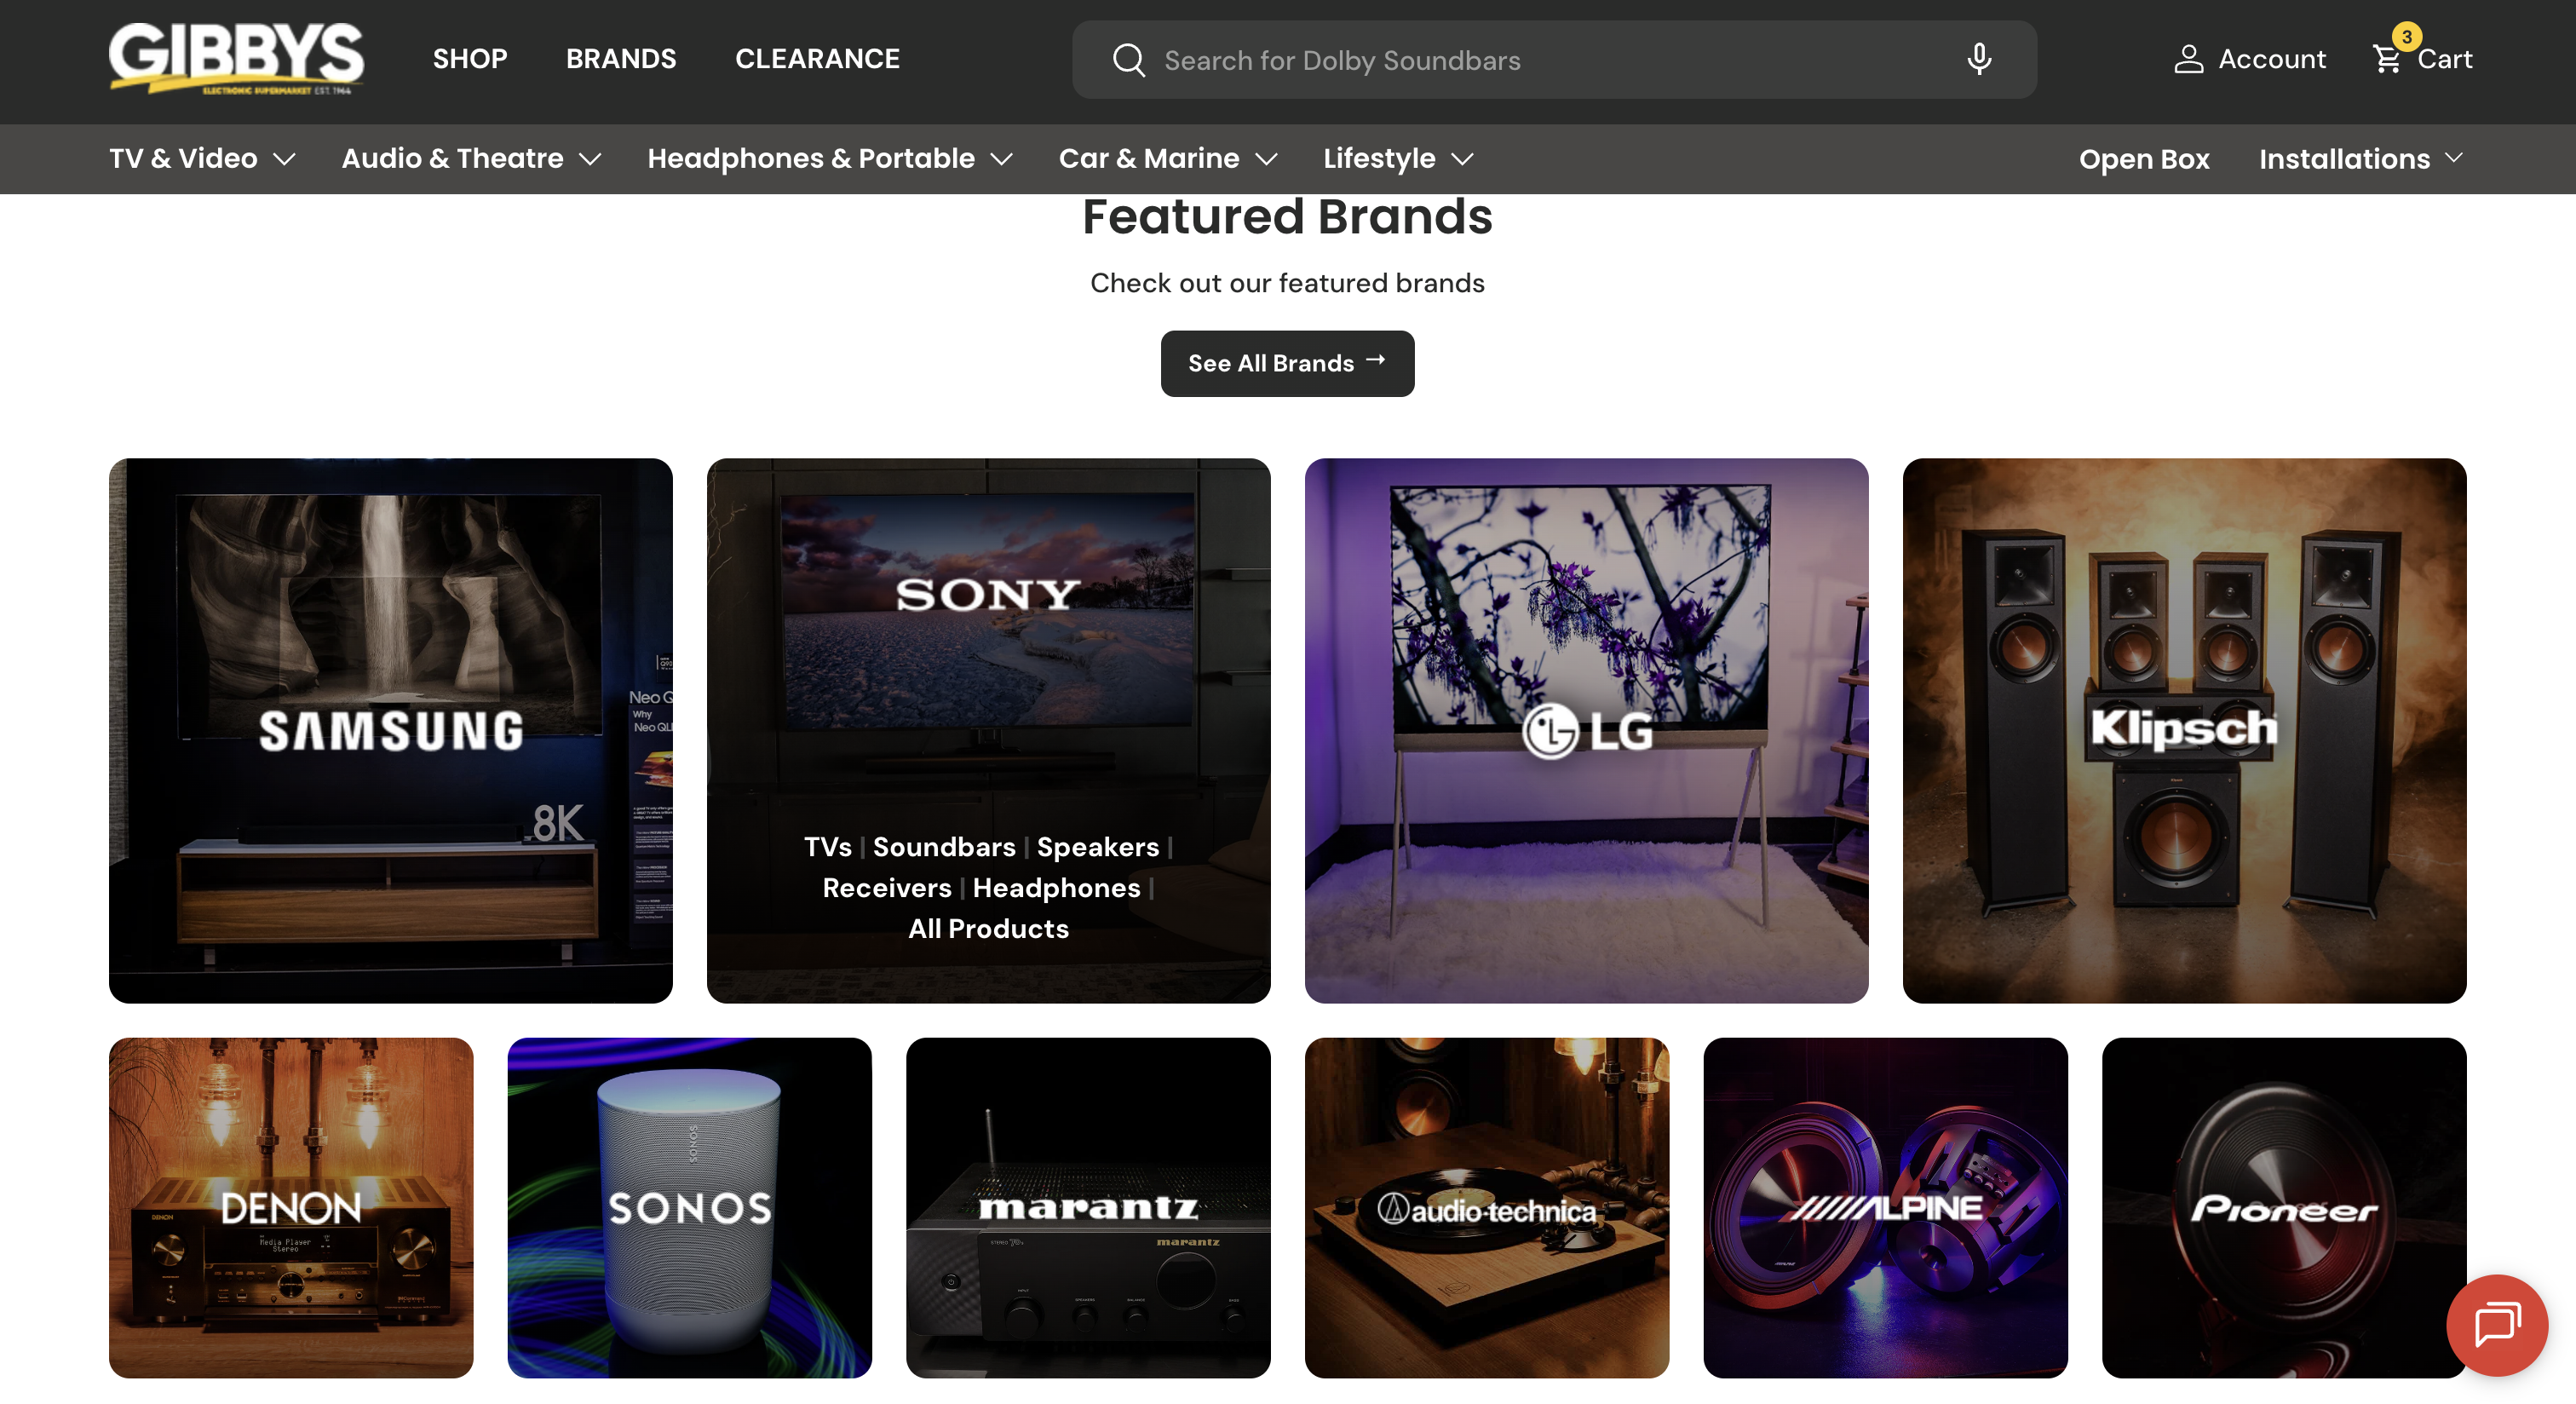The height and width of the screenshot is (1404, 2576).
Task: Open Account link text
Action: 2271,59
